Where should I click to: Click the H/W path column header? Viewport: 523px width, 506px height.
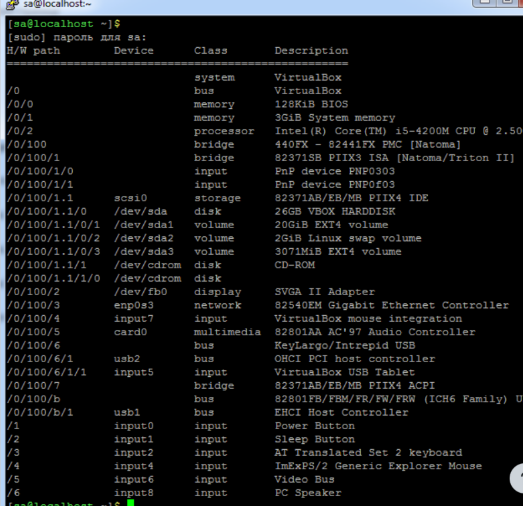click(x=33, y=51)
